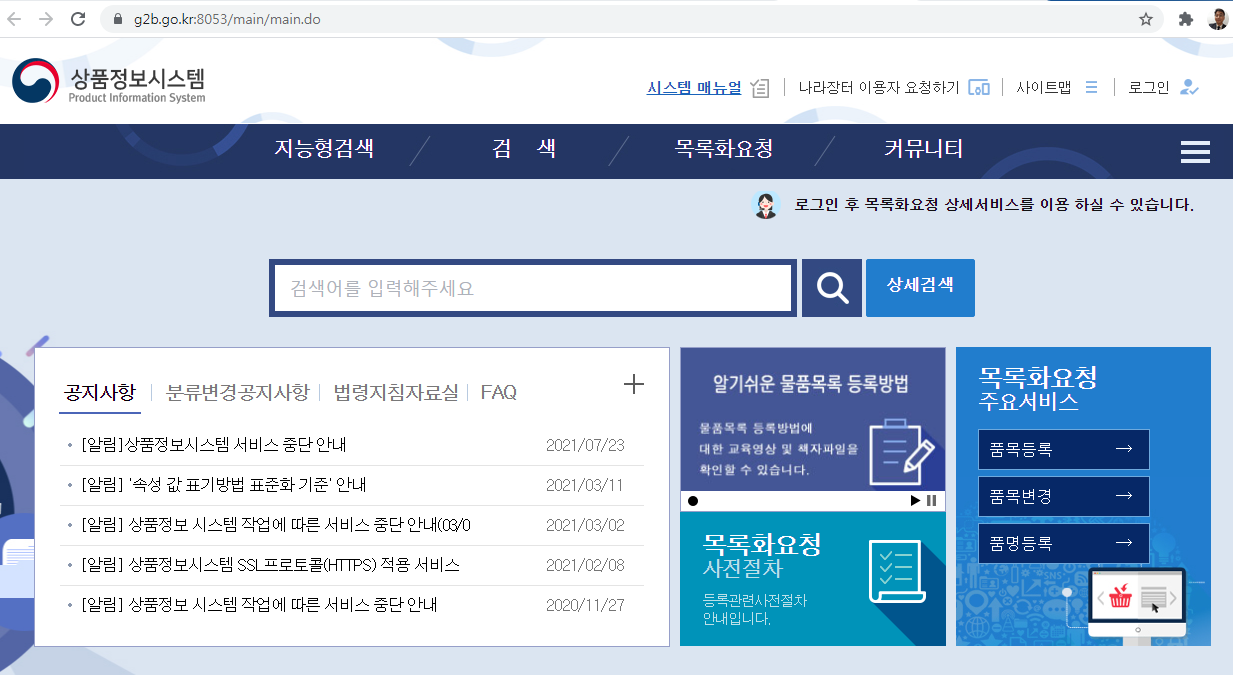The image size is (1233, 675).
Task: Click the login notice text 로그인 후 목록화요청
Action: (x=994, y=206)
